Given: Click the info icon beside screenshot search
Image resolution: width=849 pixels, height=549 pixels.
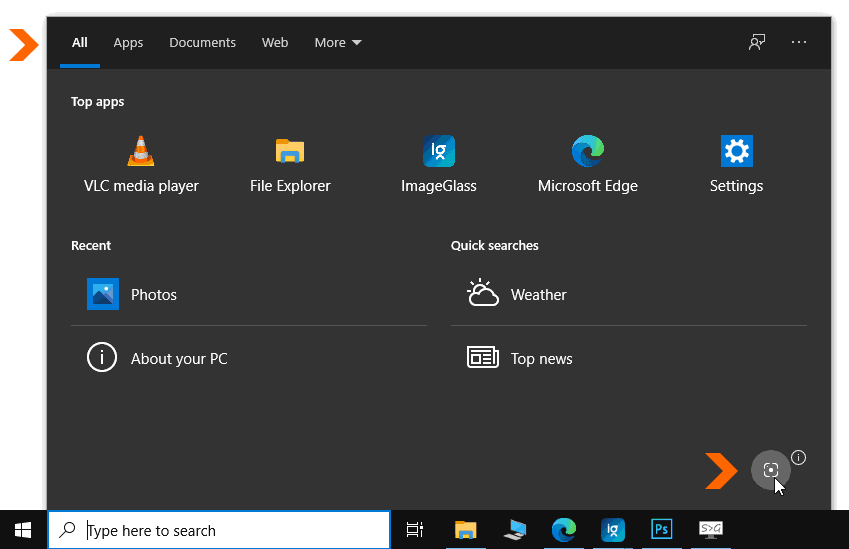Looking at the screenshot, I should coord(798,458).
